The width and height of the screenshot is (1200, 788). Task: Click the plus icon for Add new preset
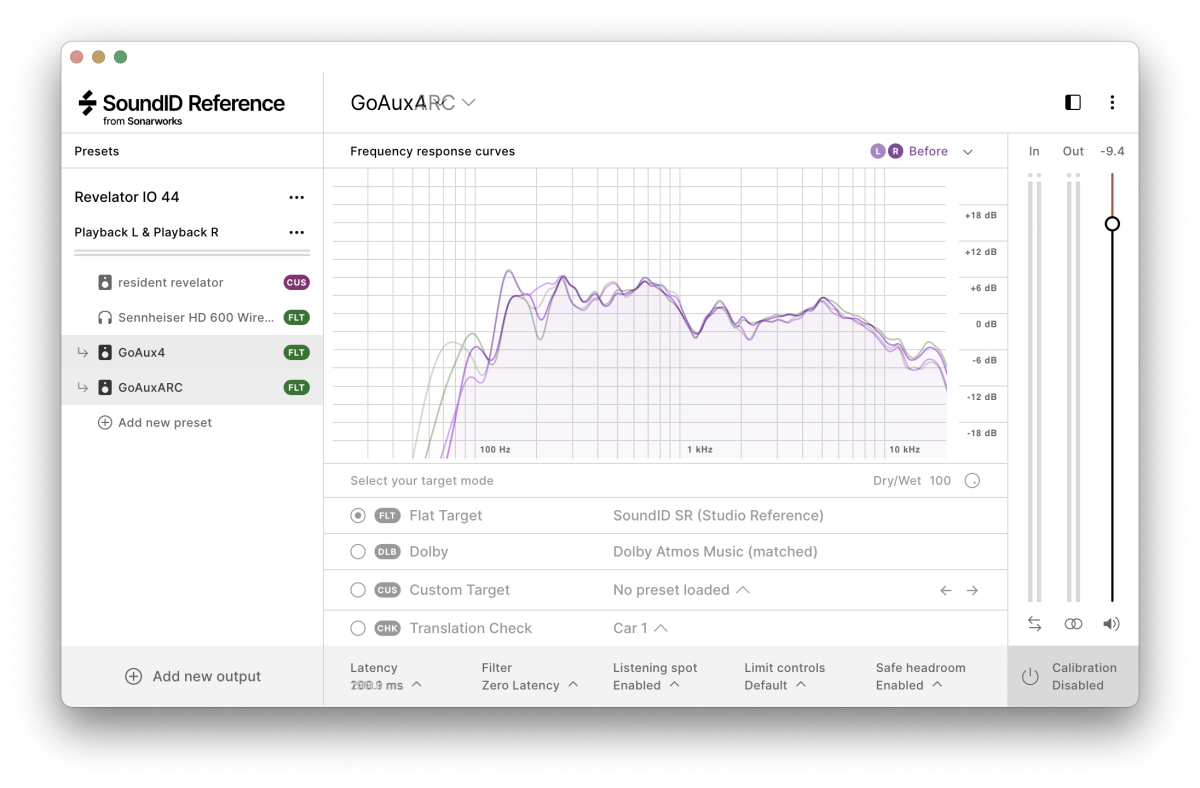point(105,422)
